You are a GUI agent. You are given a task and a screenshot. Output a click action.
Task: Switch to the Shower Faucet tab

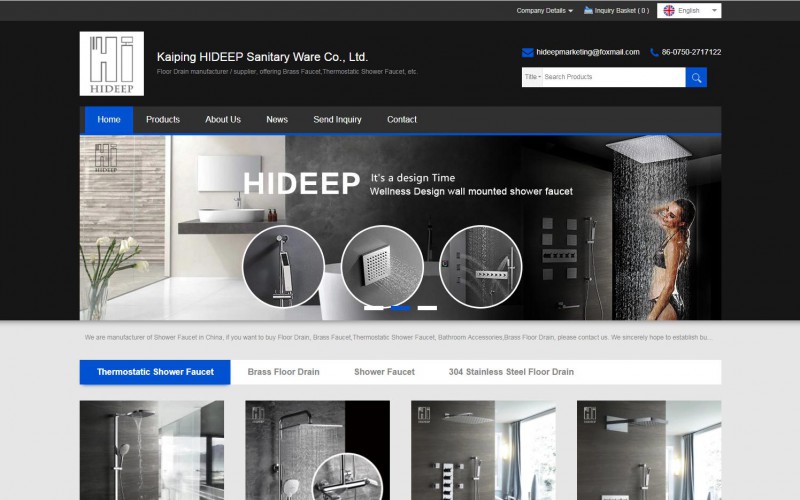click(384, 372)
